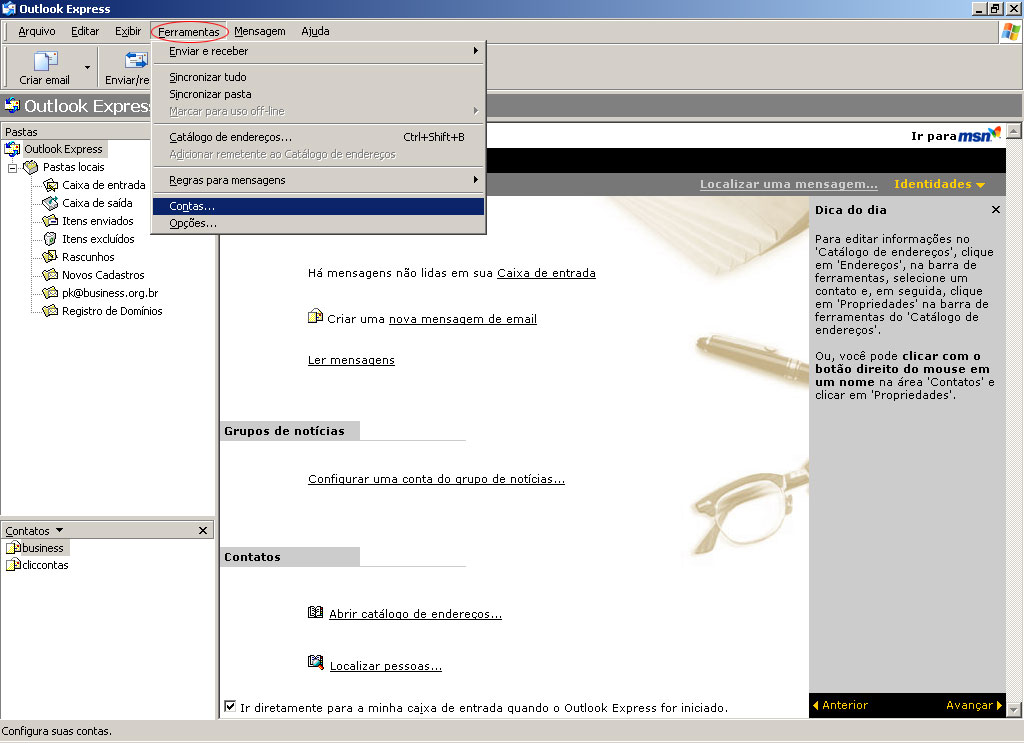Click the Windows flag logo in menu bar corner
This screenshot has width=1024, height=743.
click(1010, 31)
